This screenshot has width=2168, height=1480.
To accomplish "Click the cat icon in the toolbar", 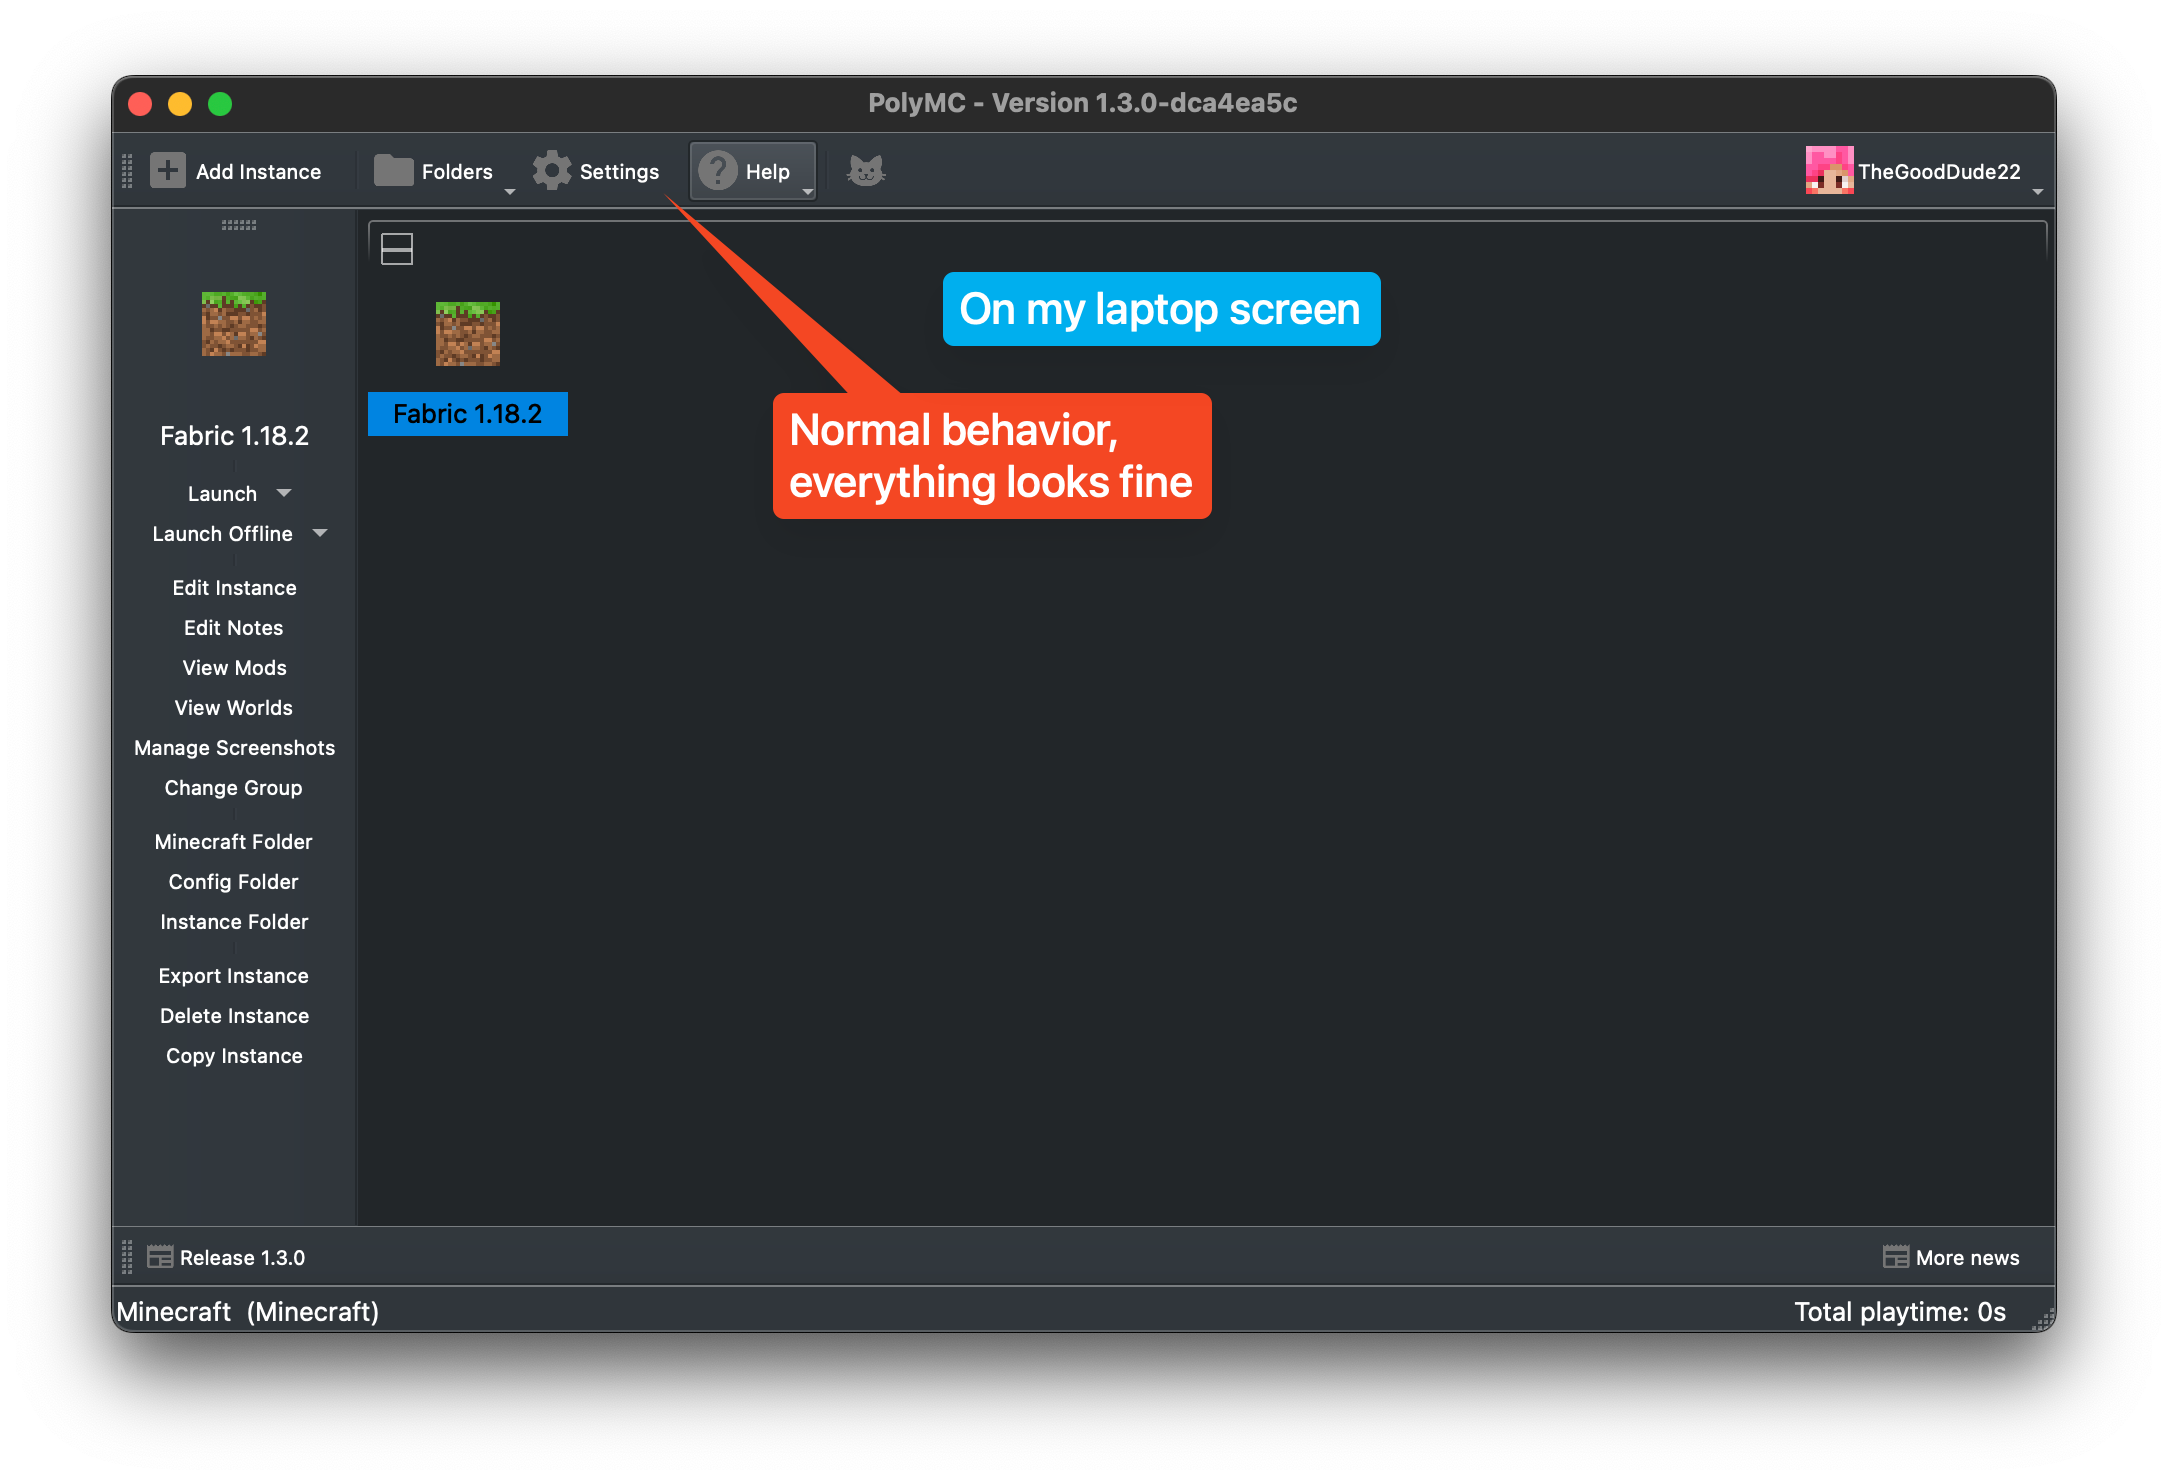I will click(864, 170).
